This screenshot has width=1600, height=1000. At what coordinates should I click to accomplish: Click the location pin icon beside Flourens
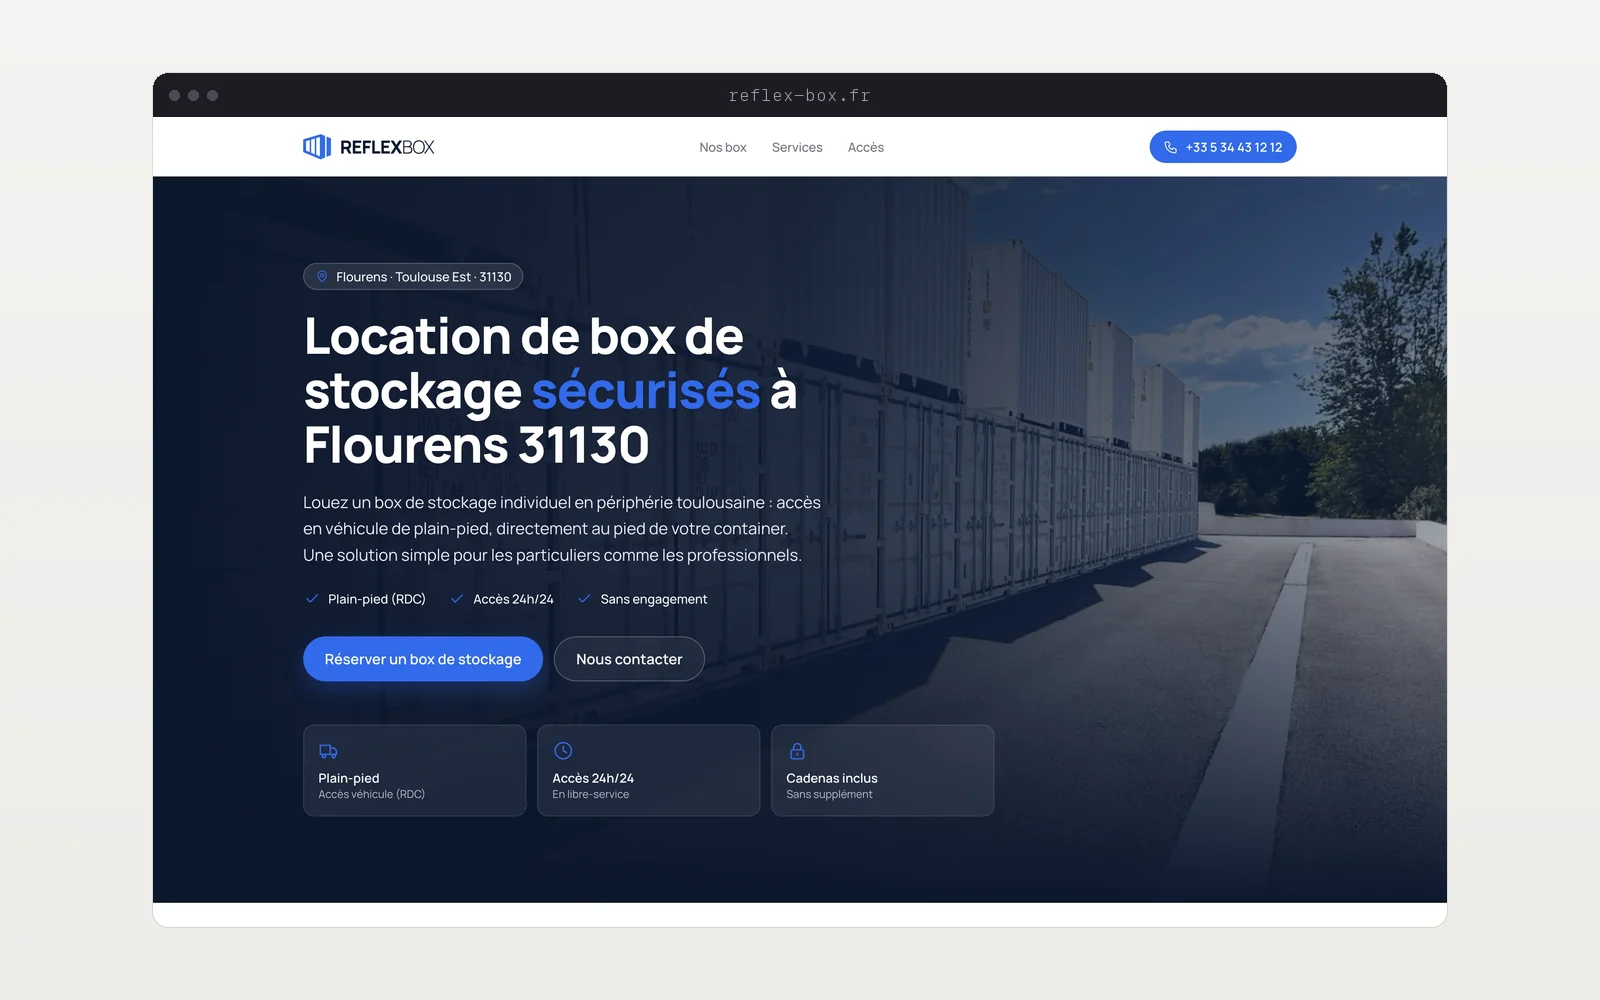click(322, 277)
